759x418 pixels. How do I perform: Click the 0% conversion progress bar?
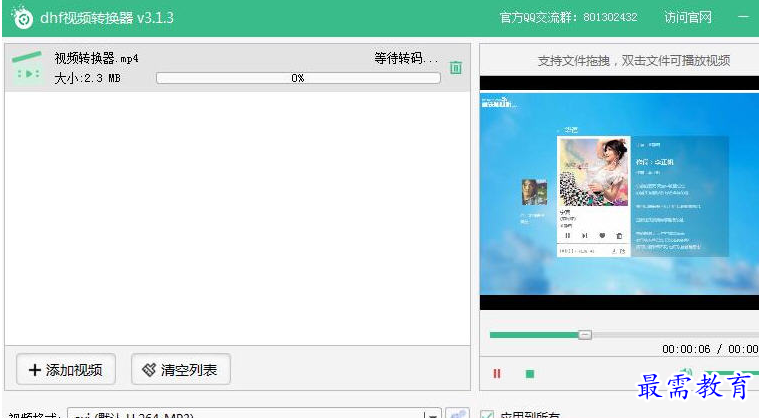pyautogui.click(x=298, y=78)
